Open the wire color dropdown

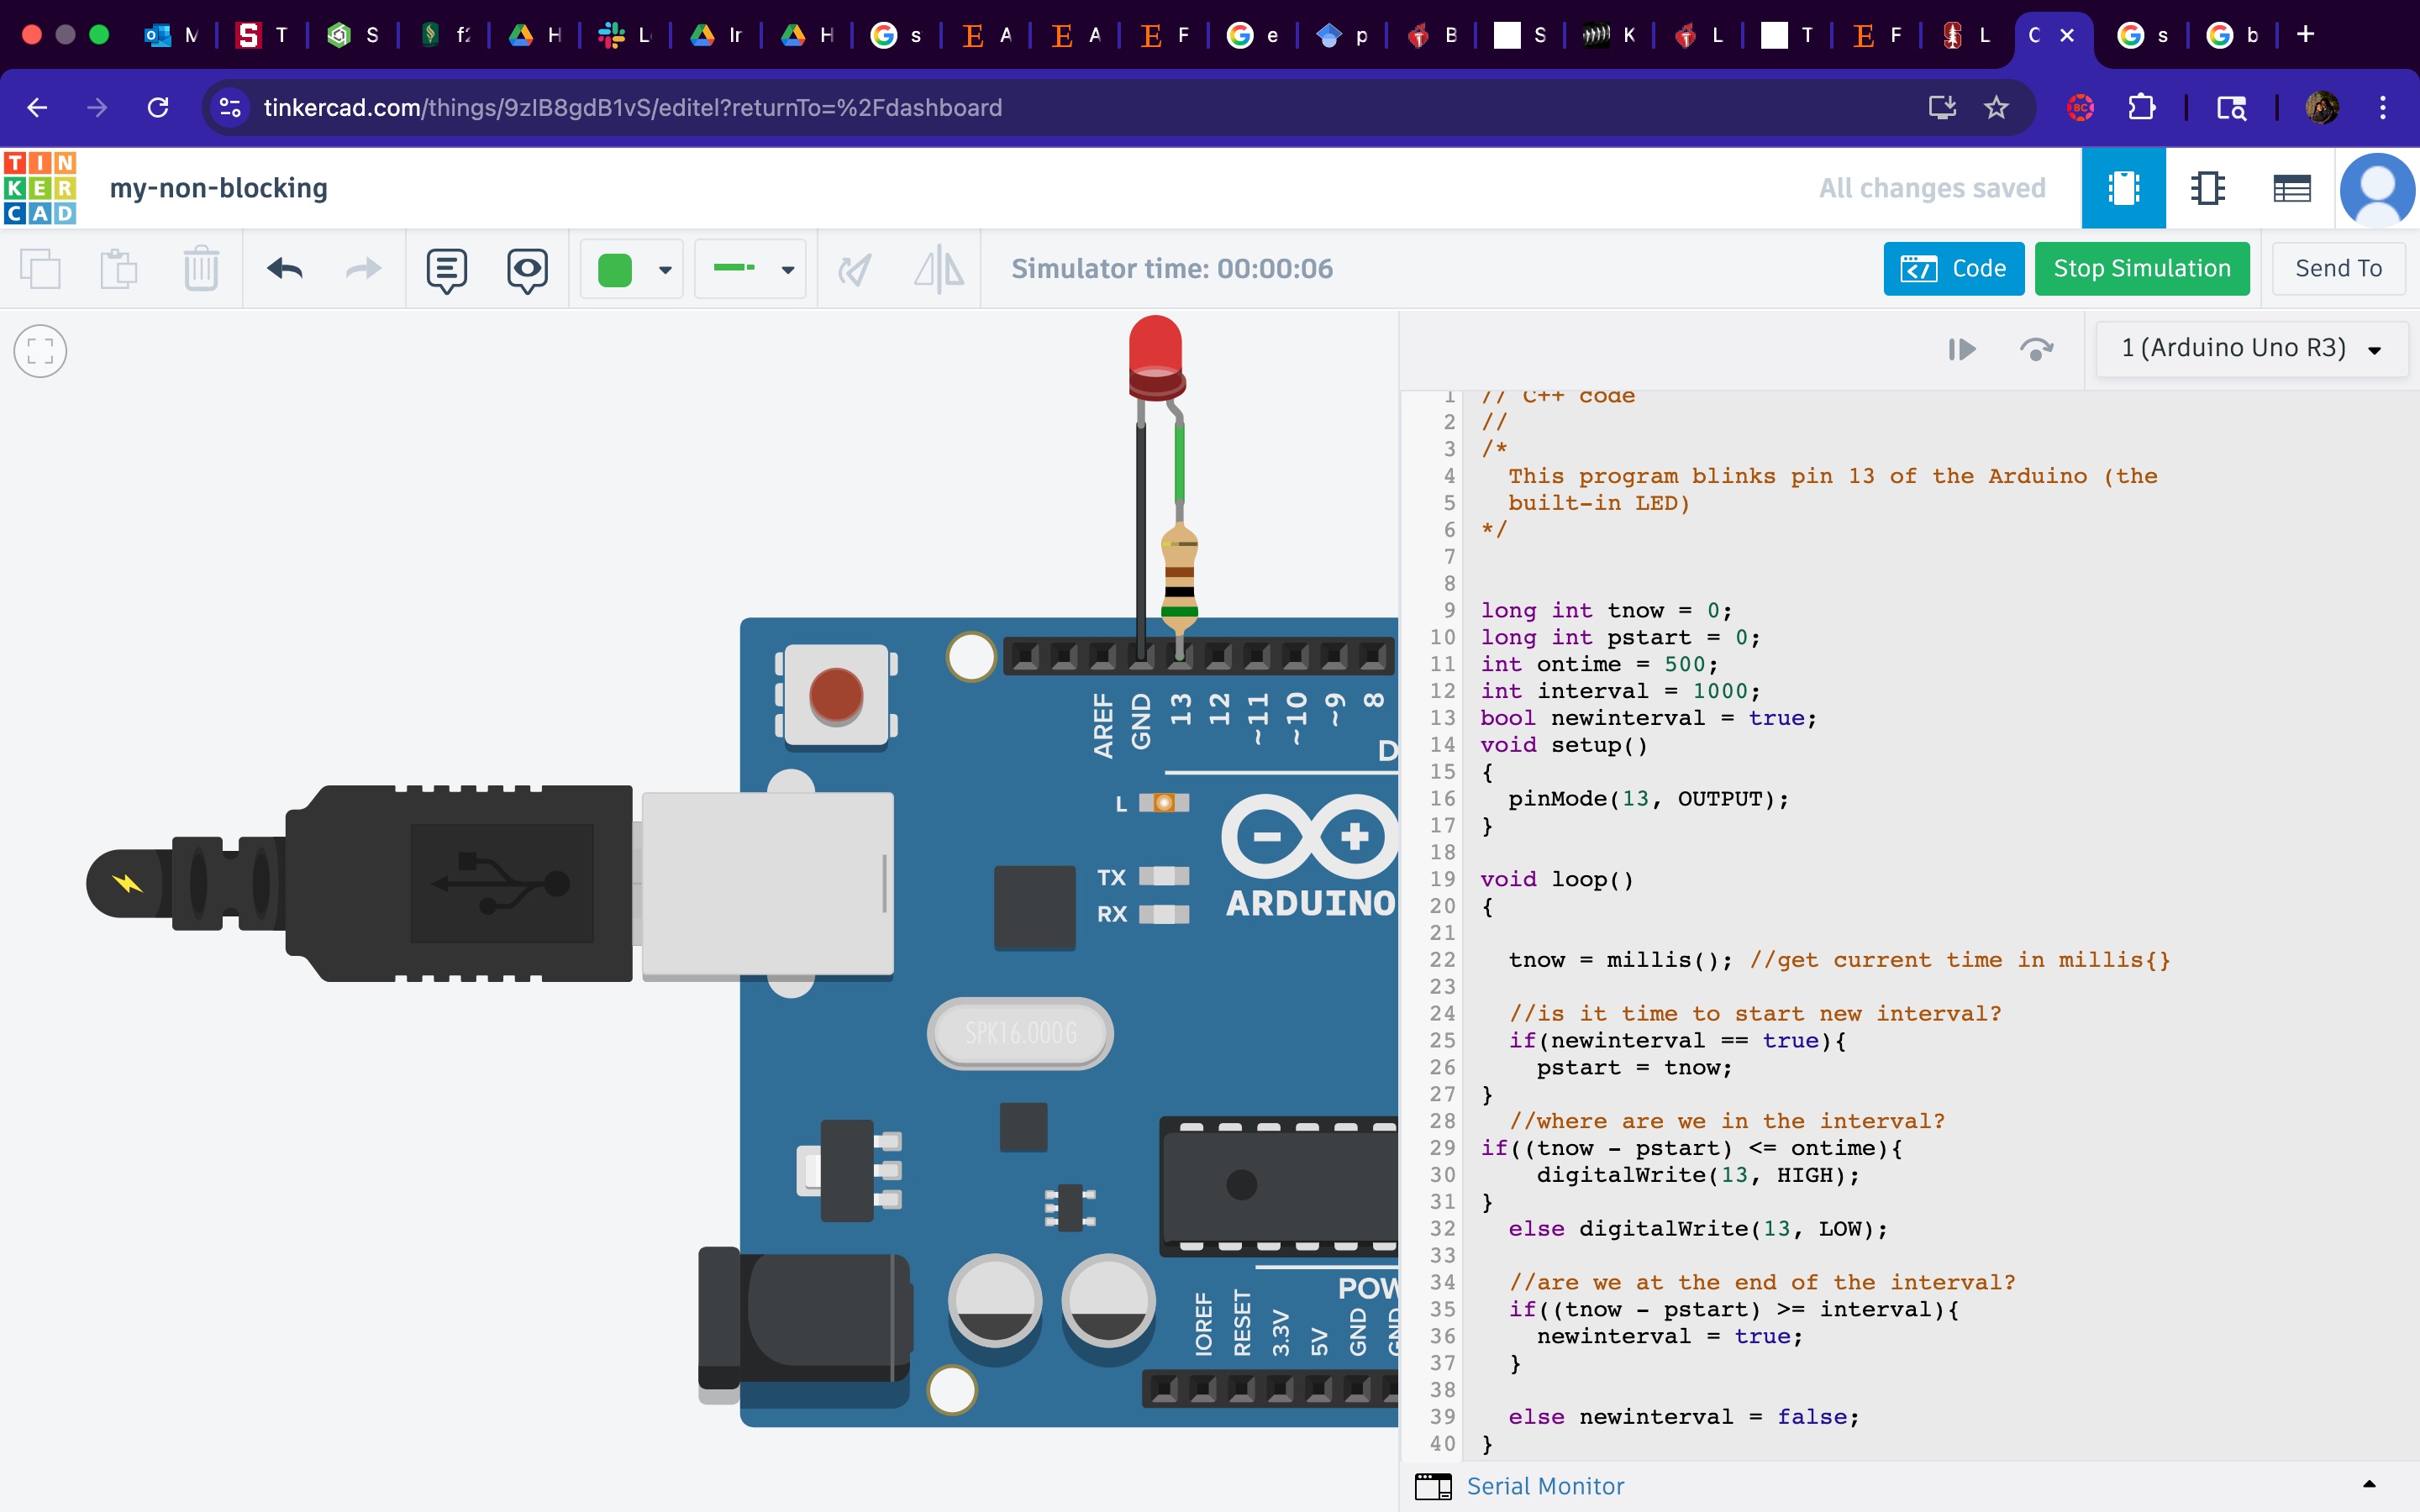pyautogui.click(x=665, y=269)
